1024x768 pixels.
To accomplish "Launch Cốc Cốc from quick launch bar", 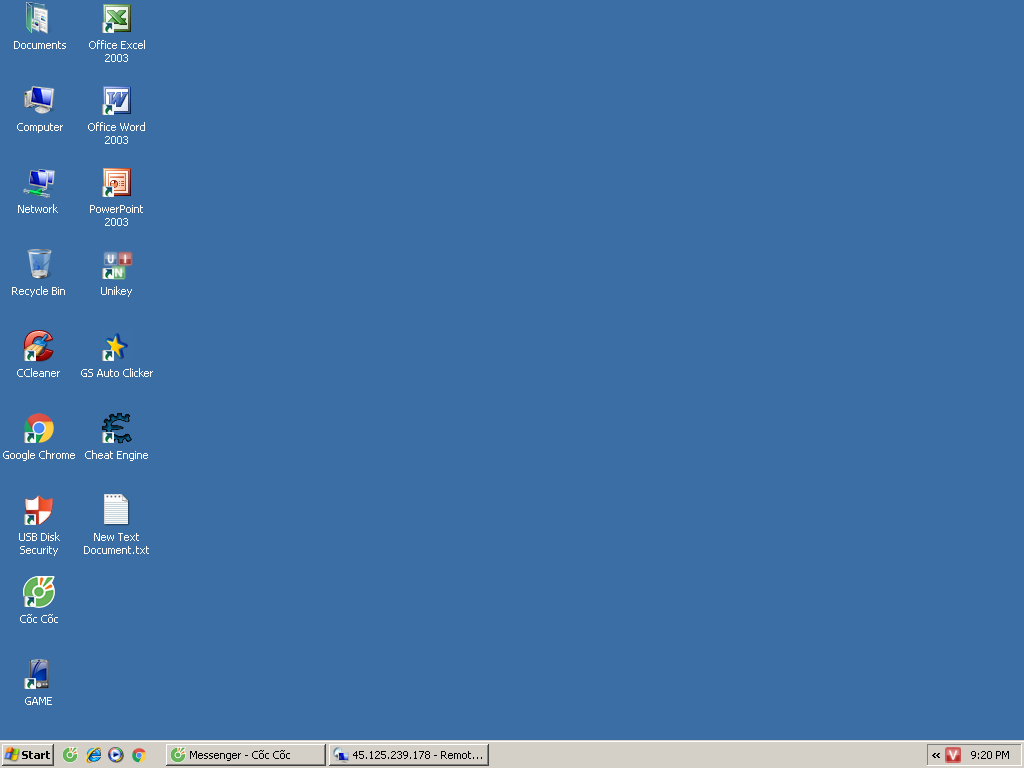I will click(70, 755).
